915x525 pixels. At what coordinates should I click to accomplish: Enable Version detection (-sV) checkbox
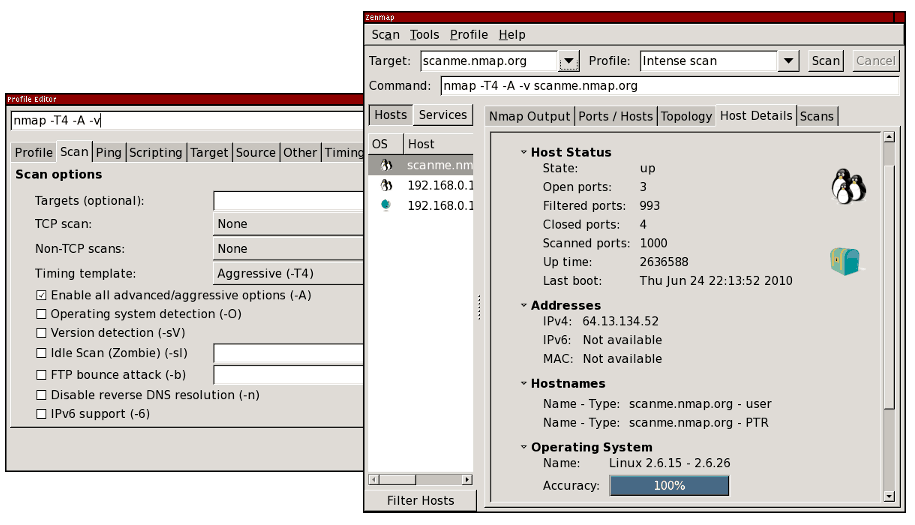point(41,332)
